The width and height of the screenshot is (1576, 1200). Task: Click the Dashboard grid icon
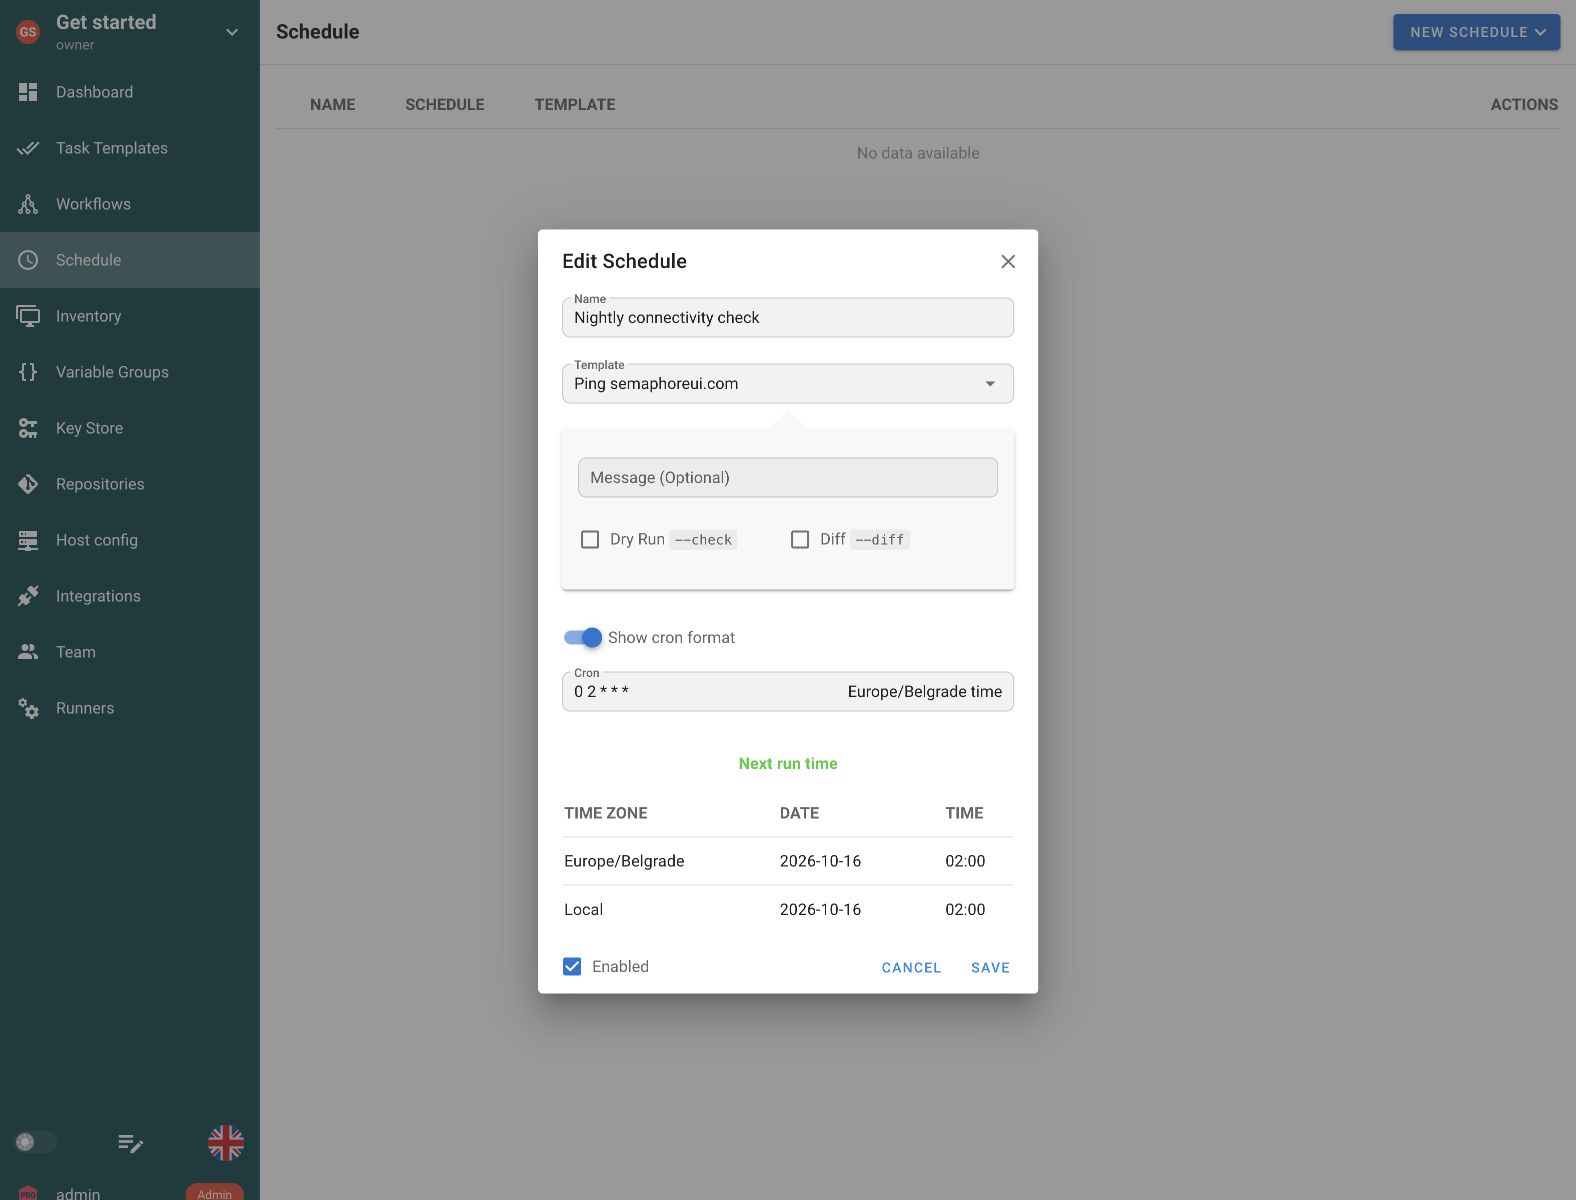pos(28,92)
